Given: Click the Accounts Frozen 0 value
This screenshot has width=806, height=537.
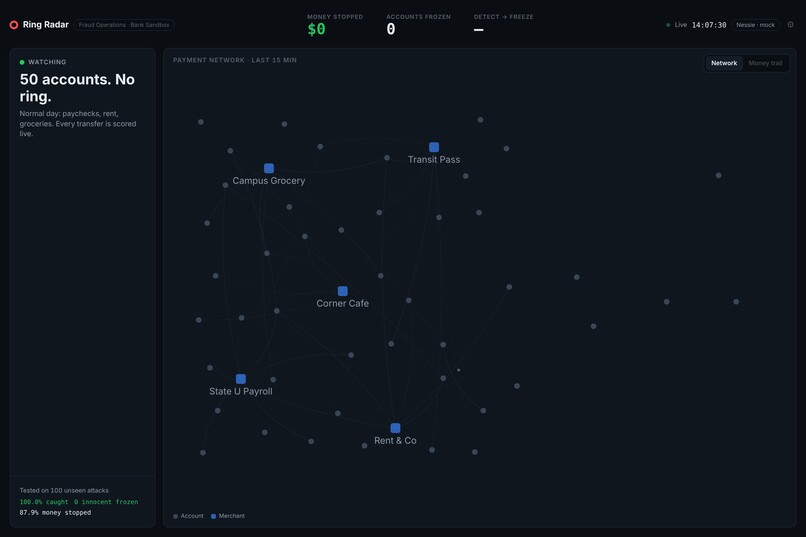Looking at the screenshot, I should pos(391,29).
